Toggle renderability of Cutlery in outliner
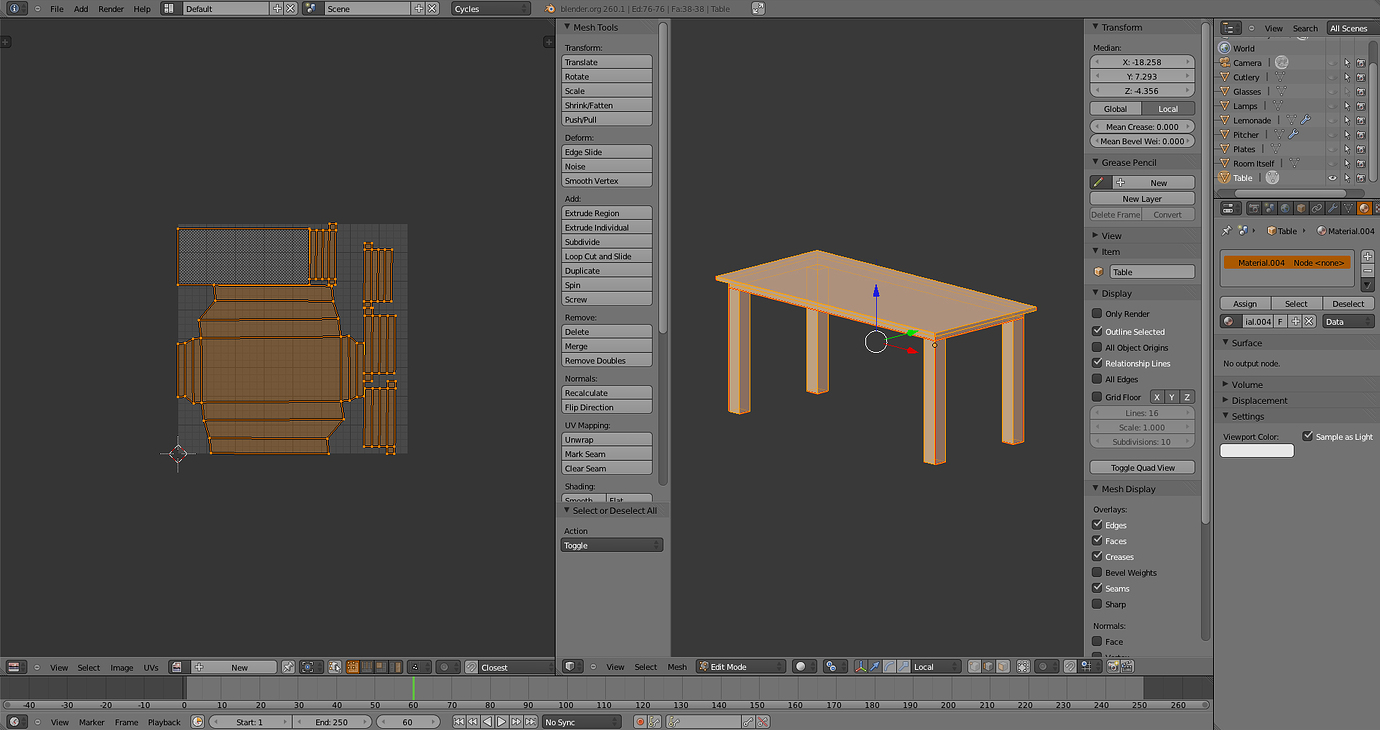 1361,77
